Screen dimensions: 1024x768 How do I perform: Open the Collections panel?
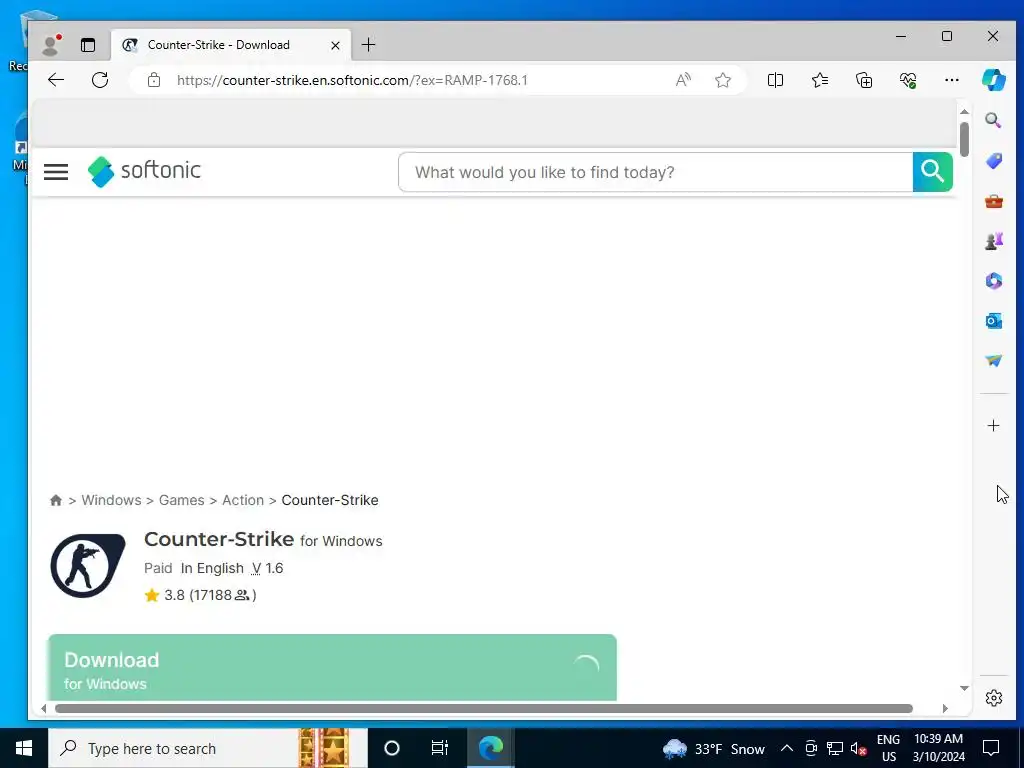tap(864, 80)
